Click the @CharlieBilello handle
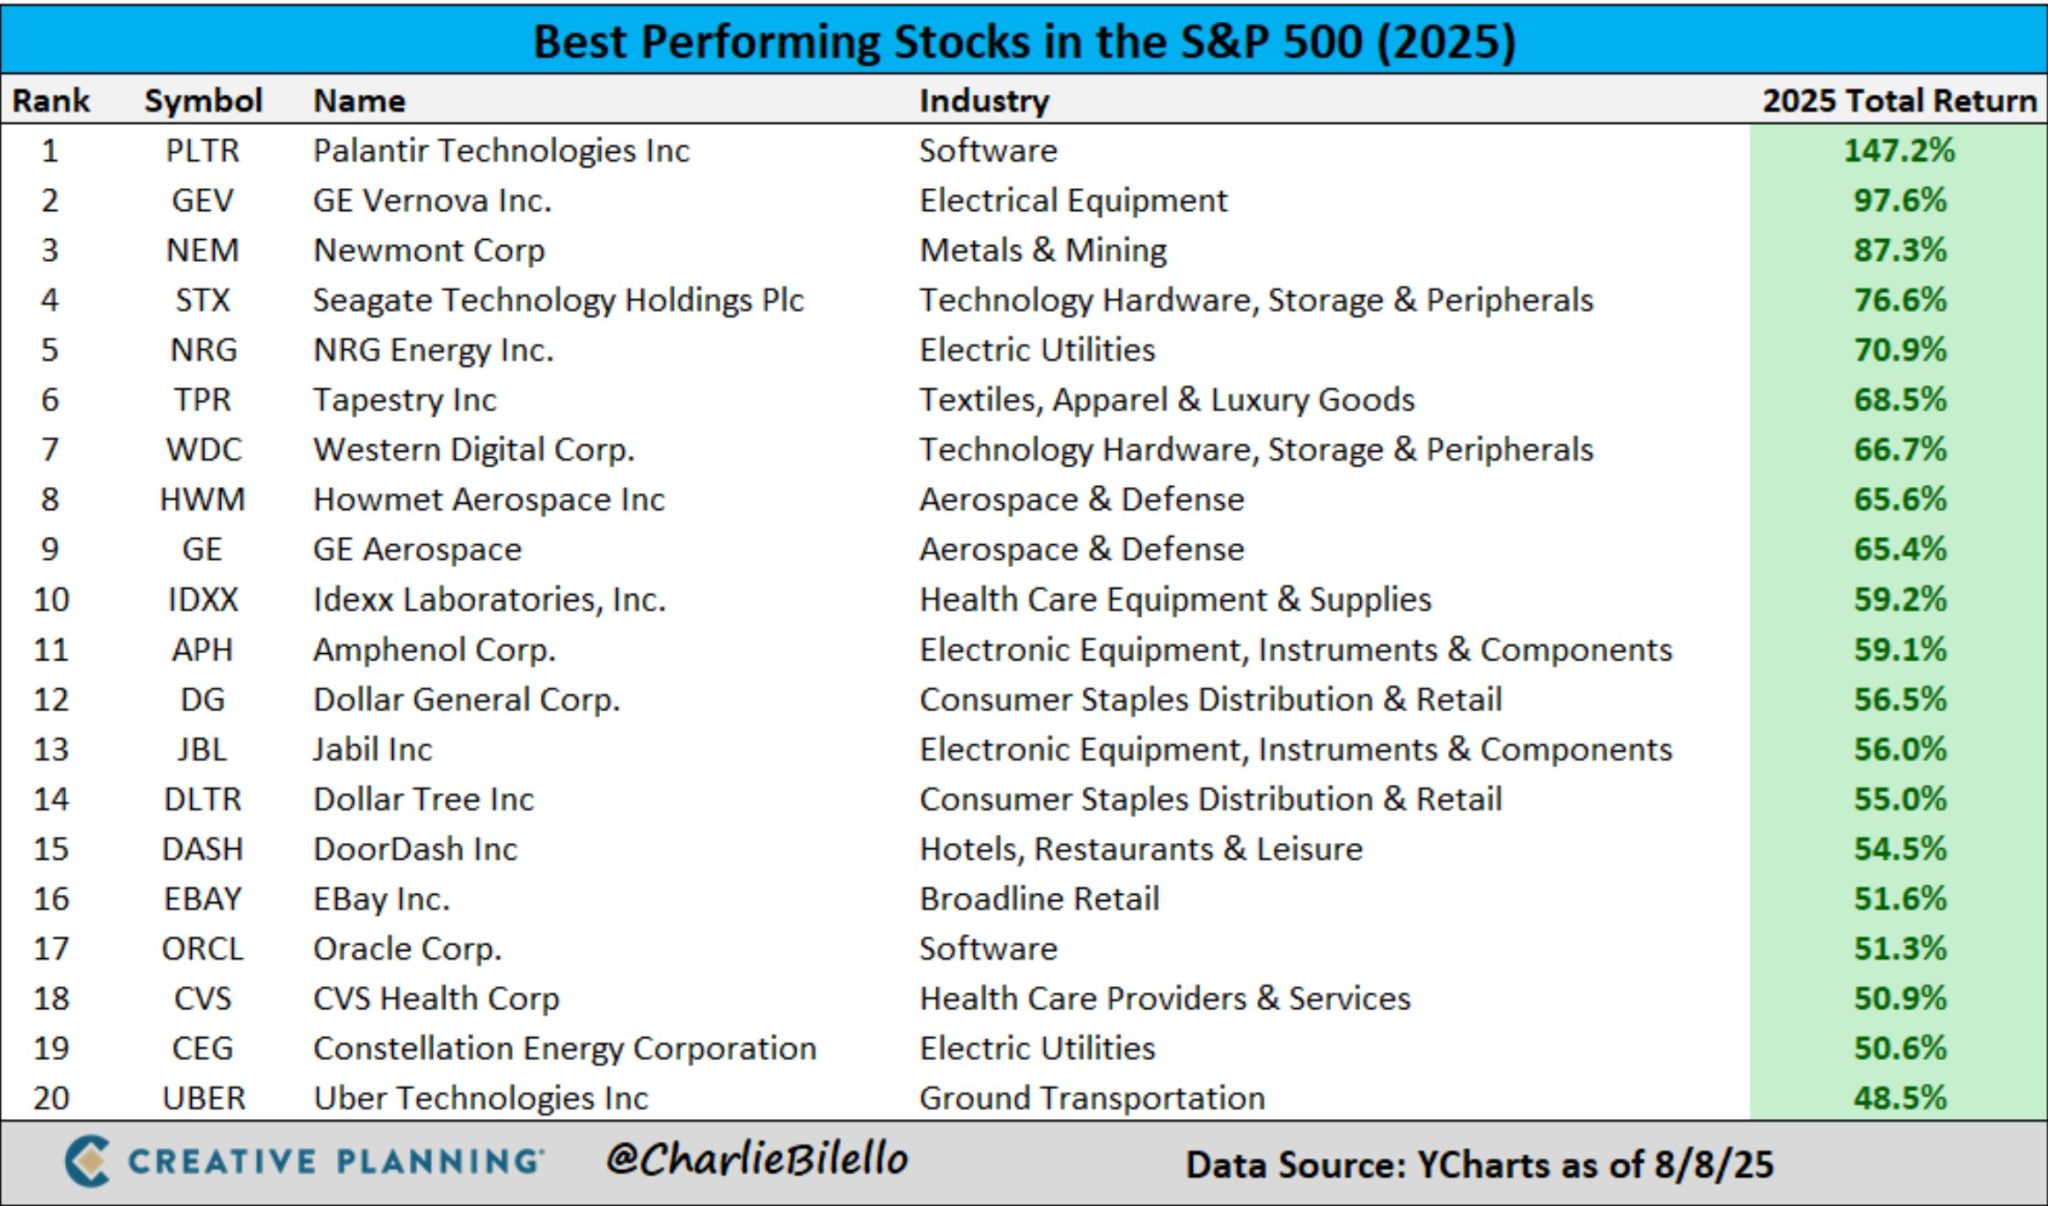The width and height of the screenshot is (2048, 1206). point(757,1159)
